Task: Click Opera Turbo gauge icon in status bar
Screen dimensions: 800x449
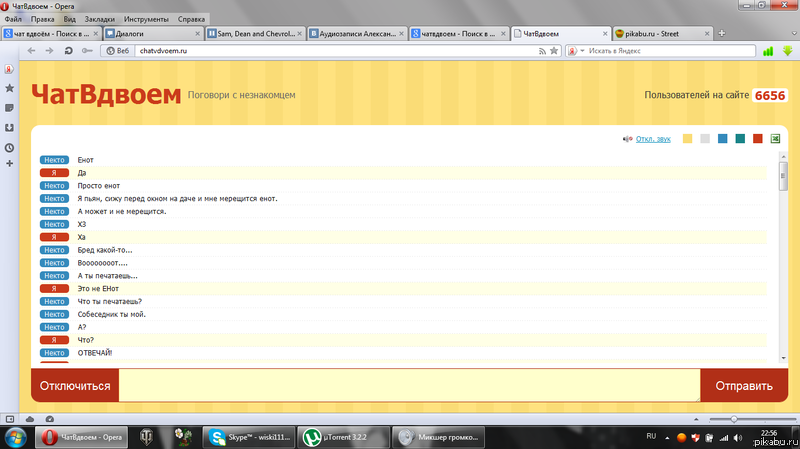Action: (49, 419)
